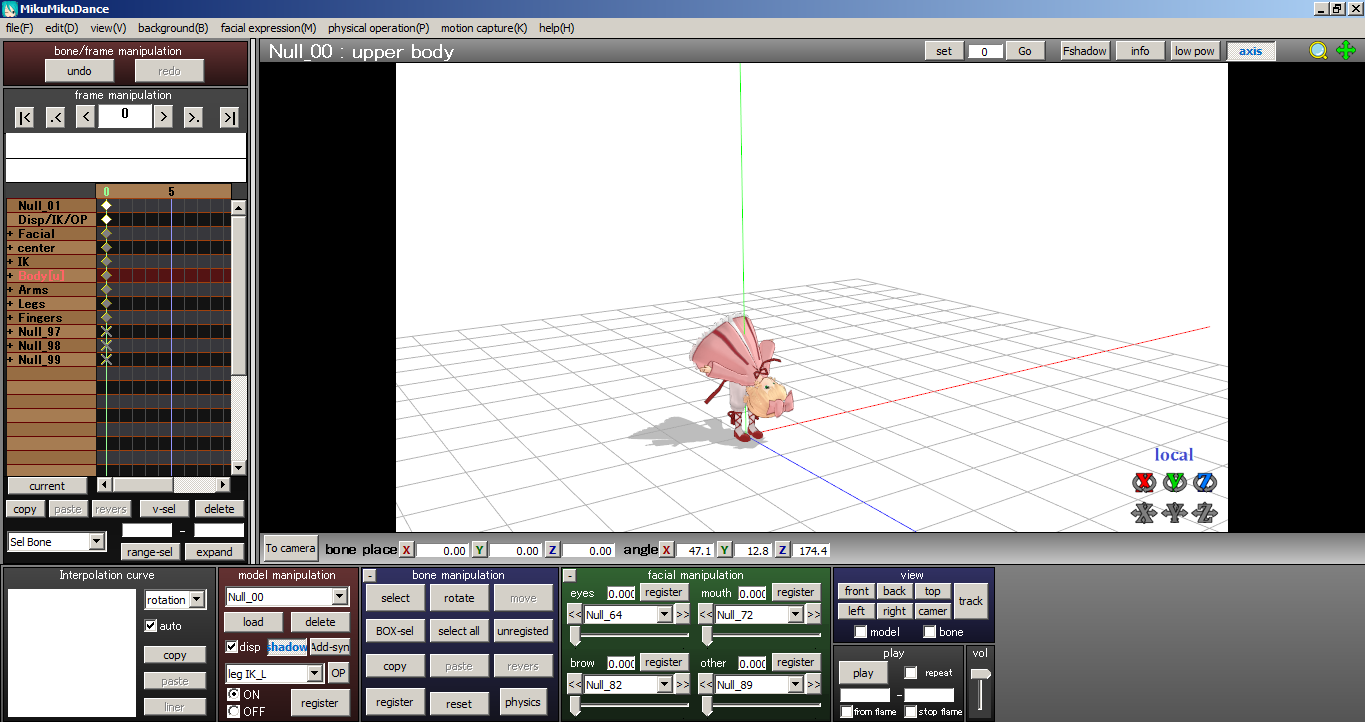Click the eyes morph slider handle
This screenshot has height=722, width=1365.
[x=575, y=636]
